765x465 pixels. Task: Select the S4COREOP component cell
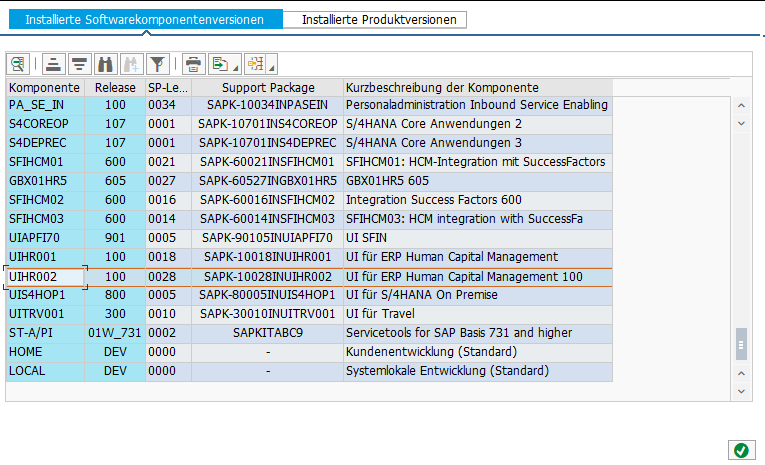point(45,124)
